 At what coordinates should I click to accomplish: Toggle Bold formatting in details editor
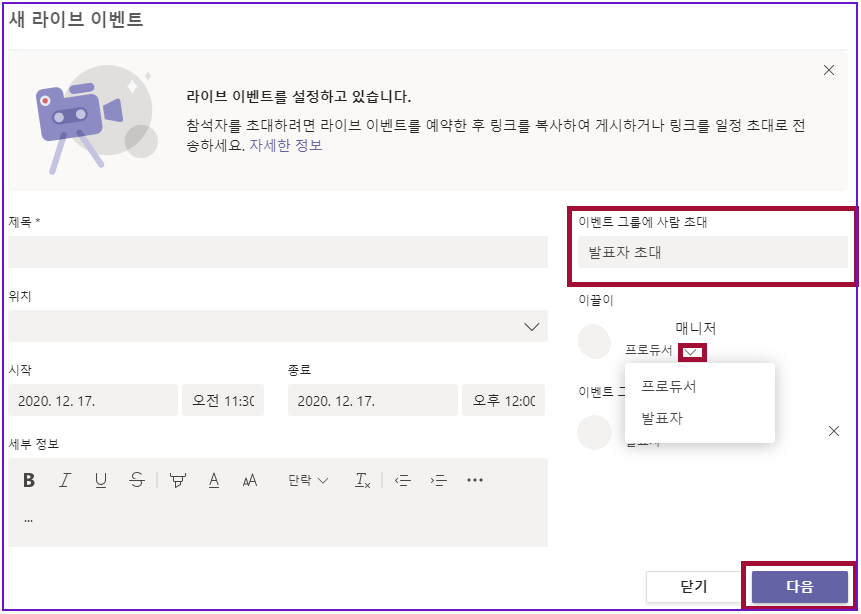click(x=29, y=481)
